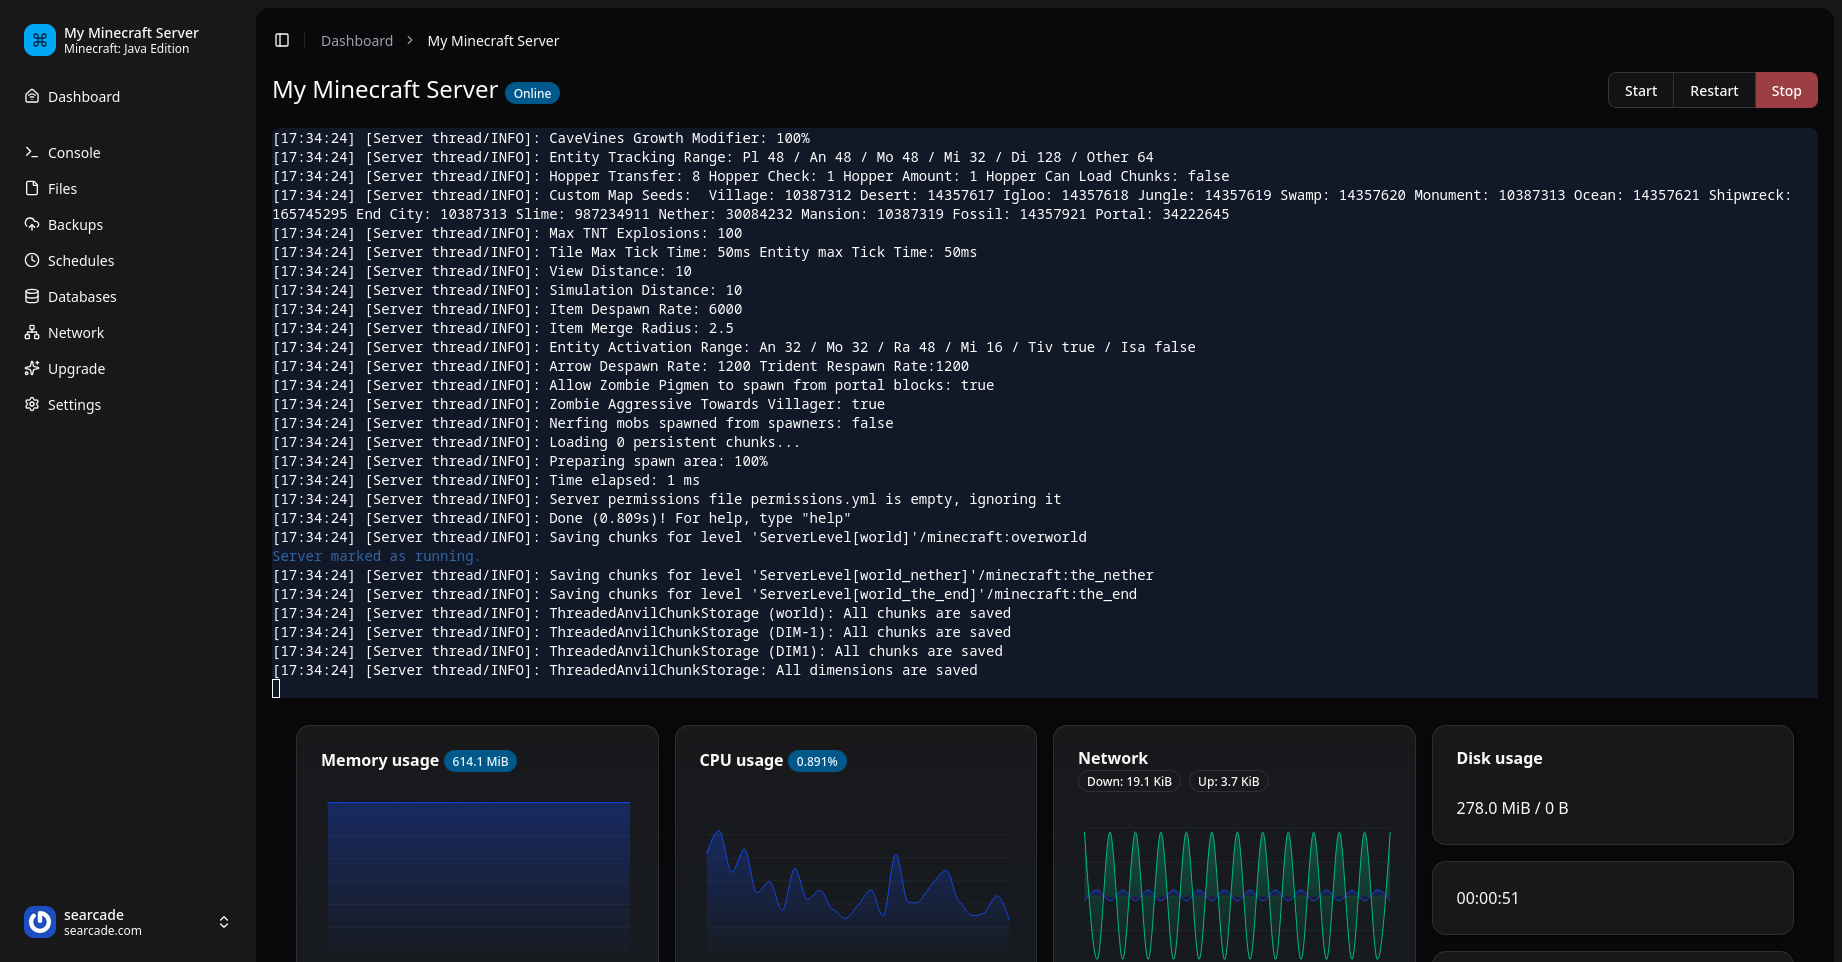
Task: Open the Backups section
Action: point(128,224)
